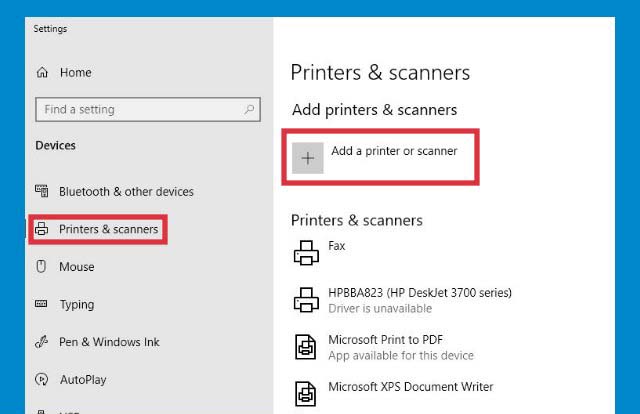Viewport: 640px width, 414px height.
Task: Click App available for this device text
Action: 401,356
